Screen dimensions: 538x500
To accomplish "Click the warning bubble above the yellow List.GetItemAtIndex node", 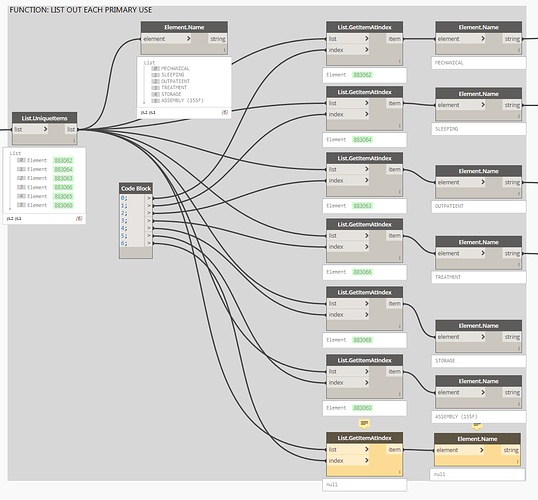I will coord(364,424).
